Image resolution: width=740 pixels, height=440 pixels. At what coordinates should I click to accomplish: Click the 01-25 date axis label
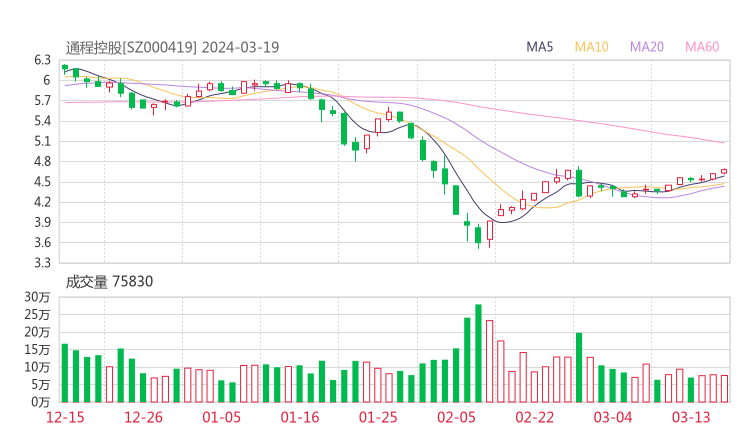[x=378, y=417]
